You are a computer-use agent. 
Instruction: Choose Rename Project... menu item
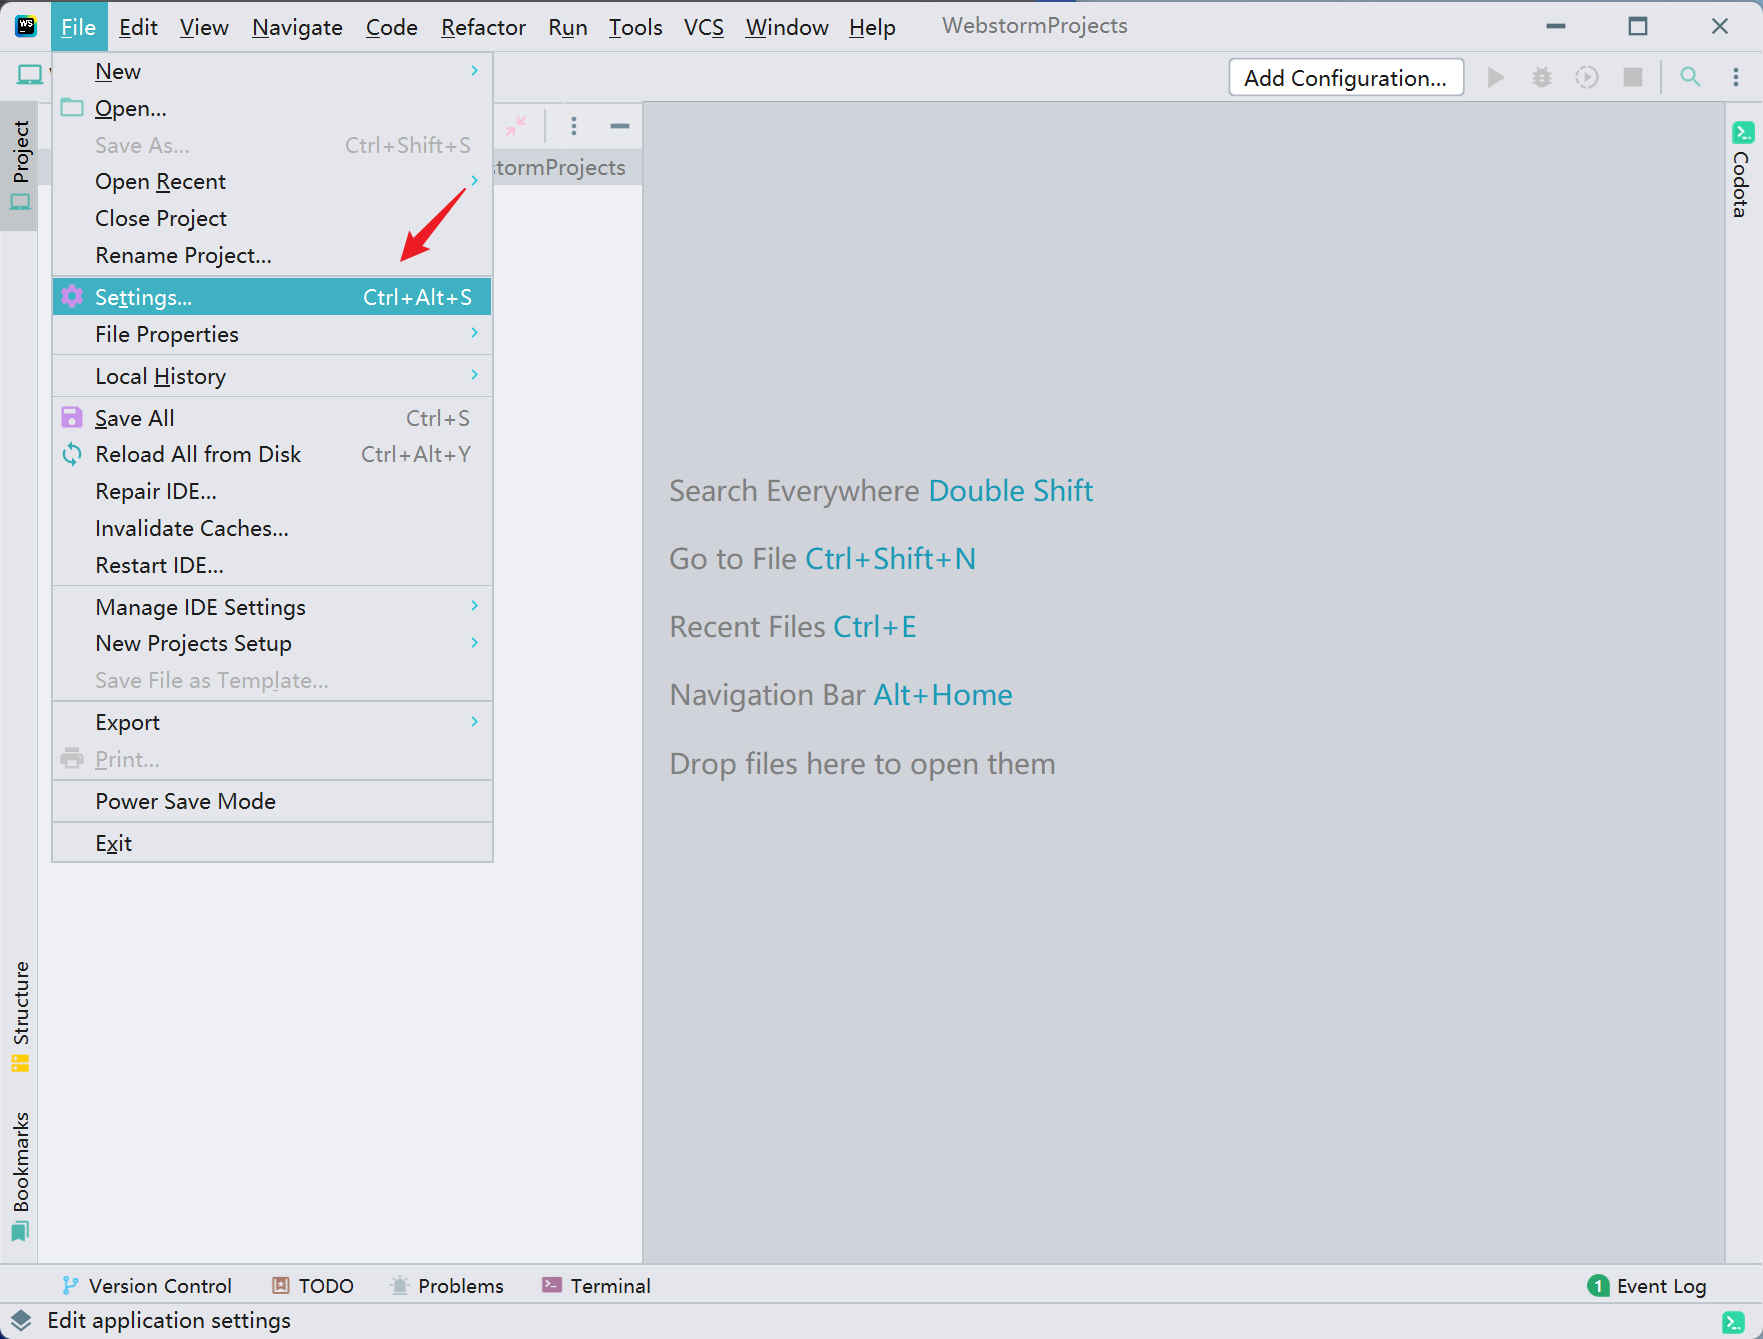(x=272, y=255)
